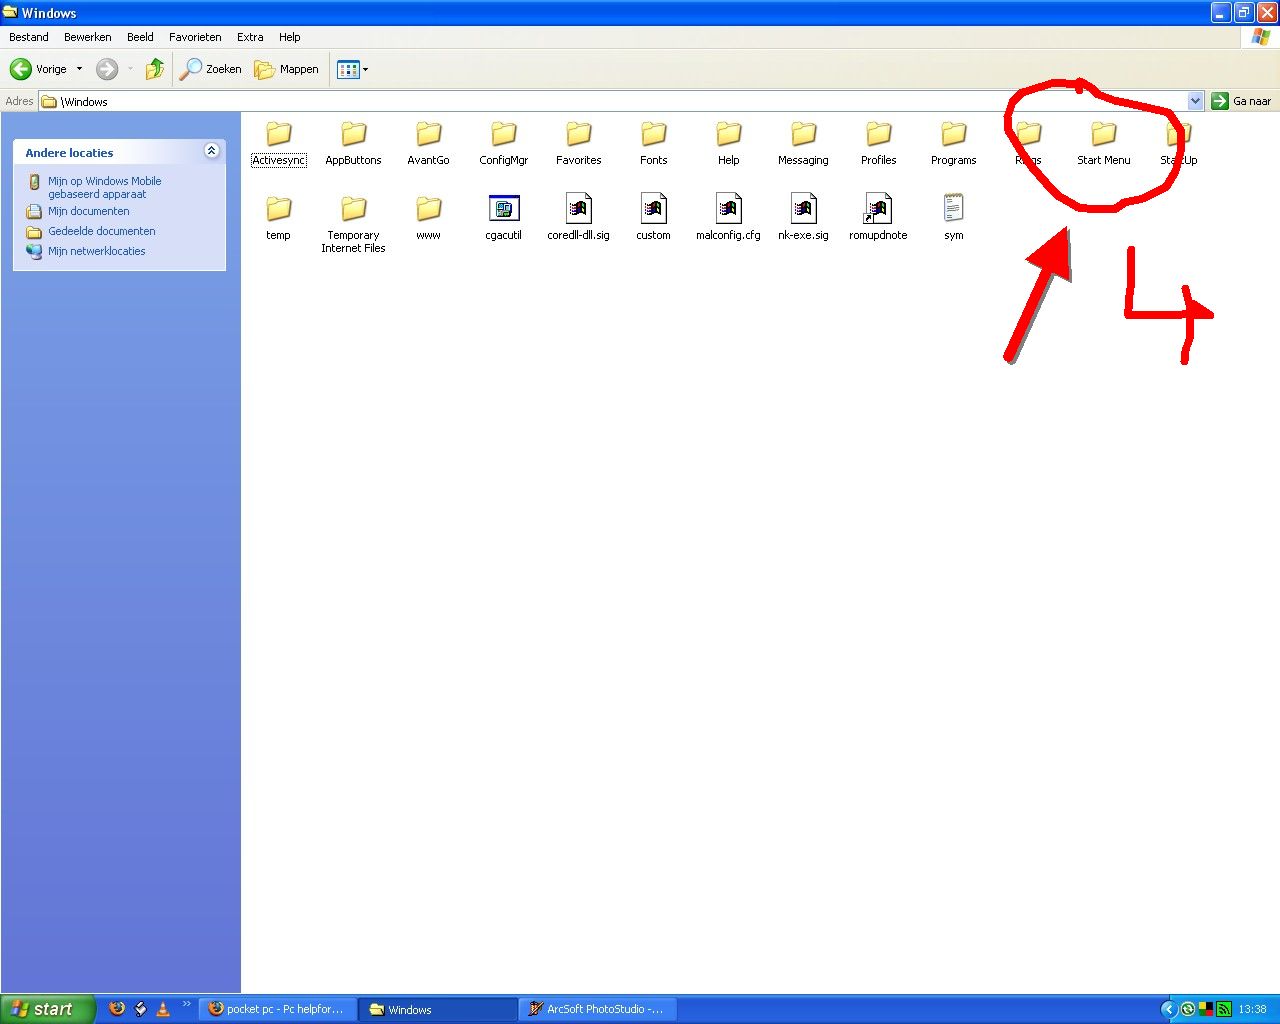Click the Zoeken search button
Screen dimensions: 1280x1024
210,69
